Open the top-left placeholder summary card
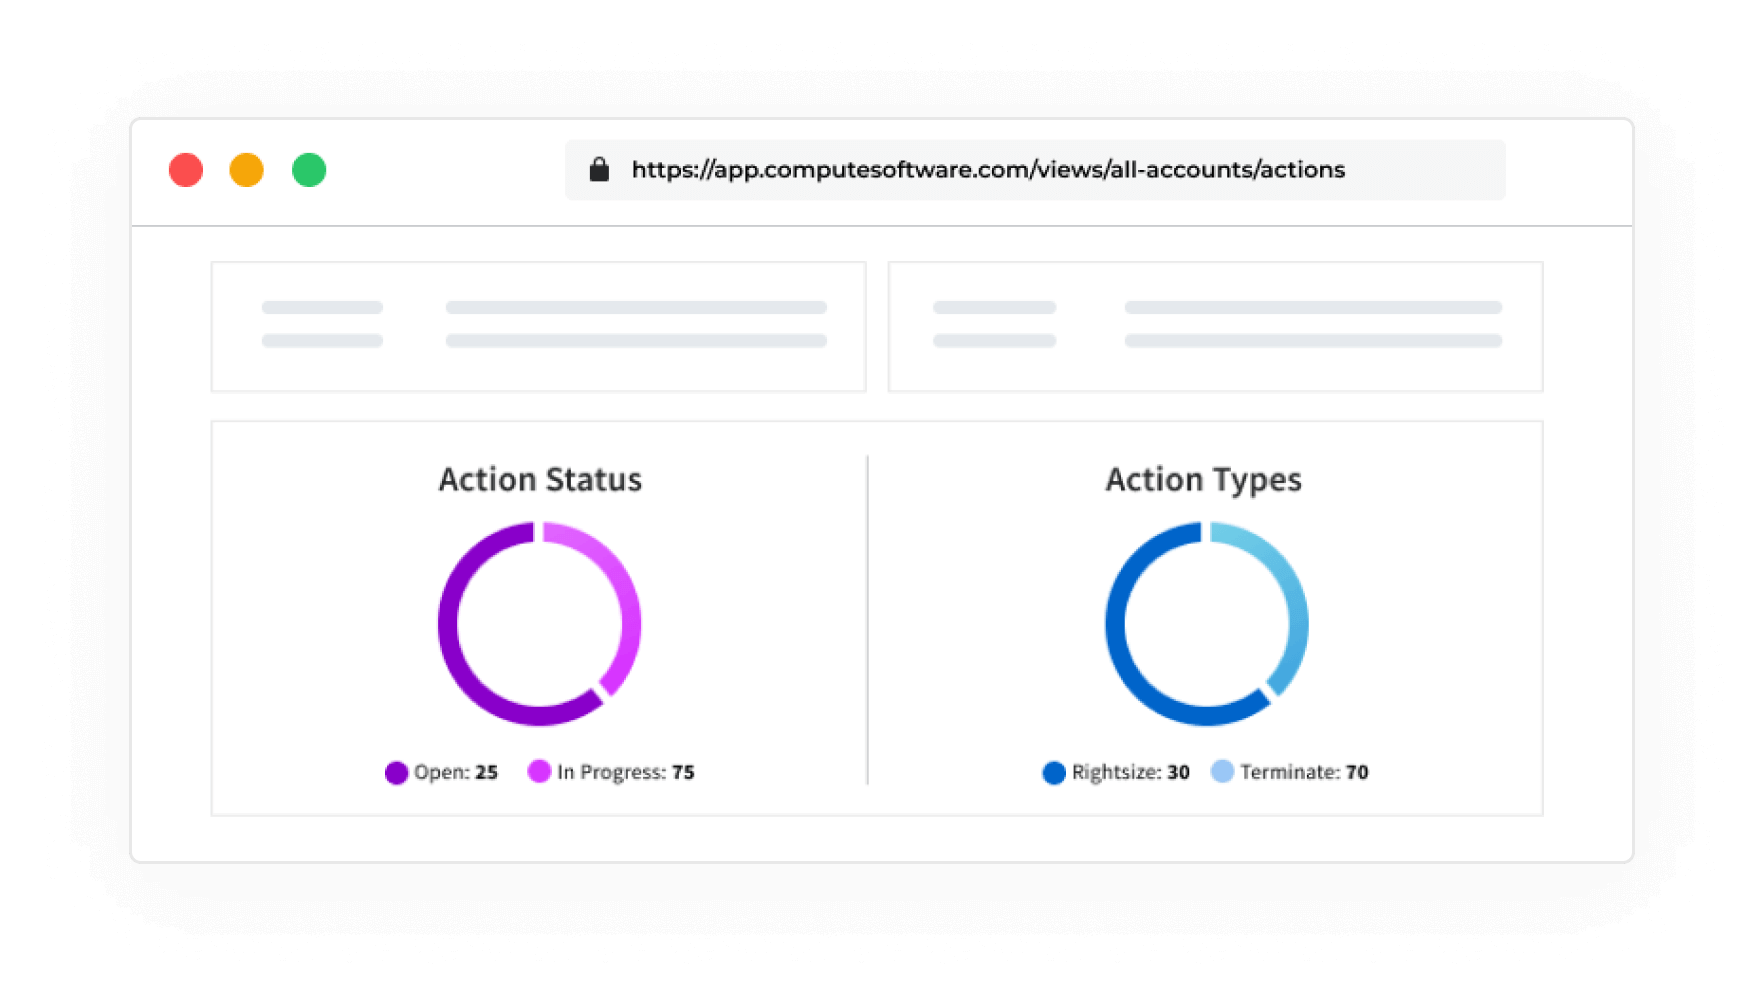The width and height of the screenshot is (1764, 1005). pos(538,326)
